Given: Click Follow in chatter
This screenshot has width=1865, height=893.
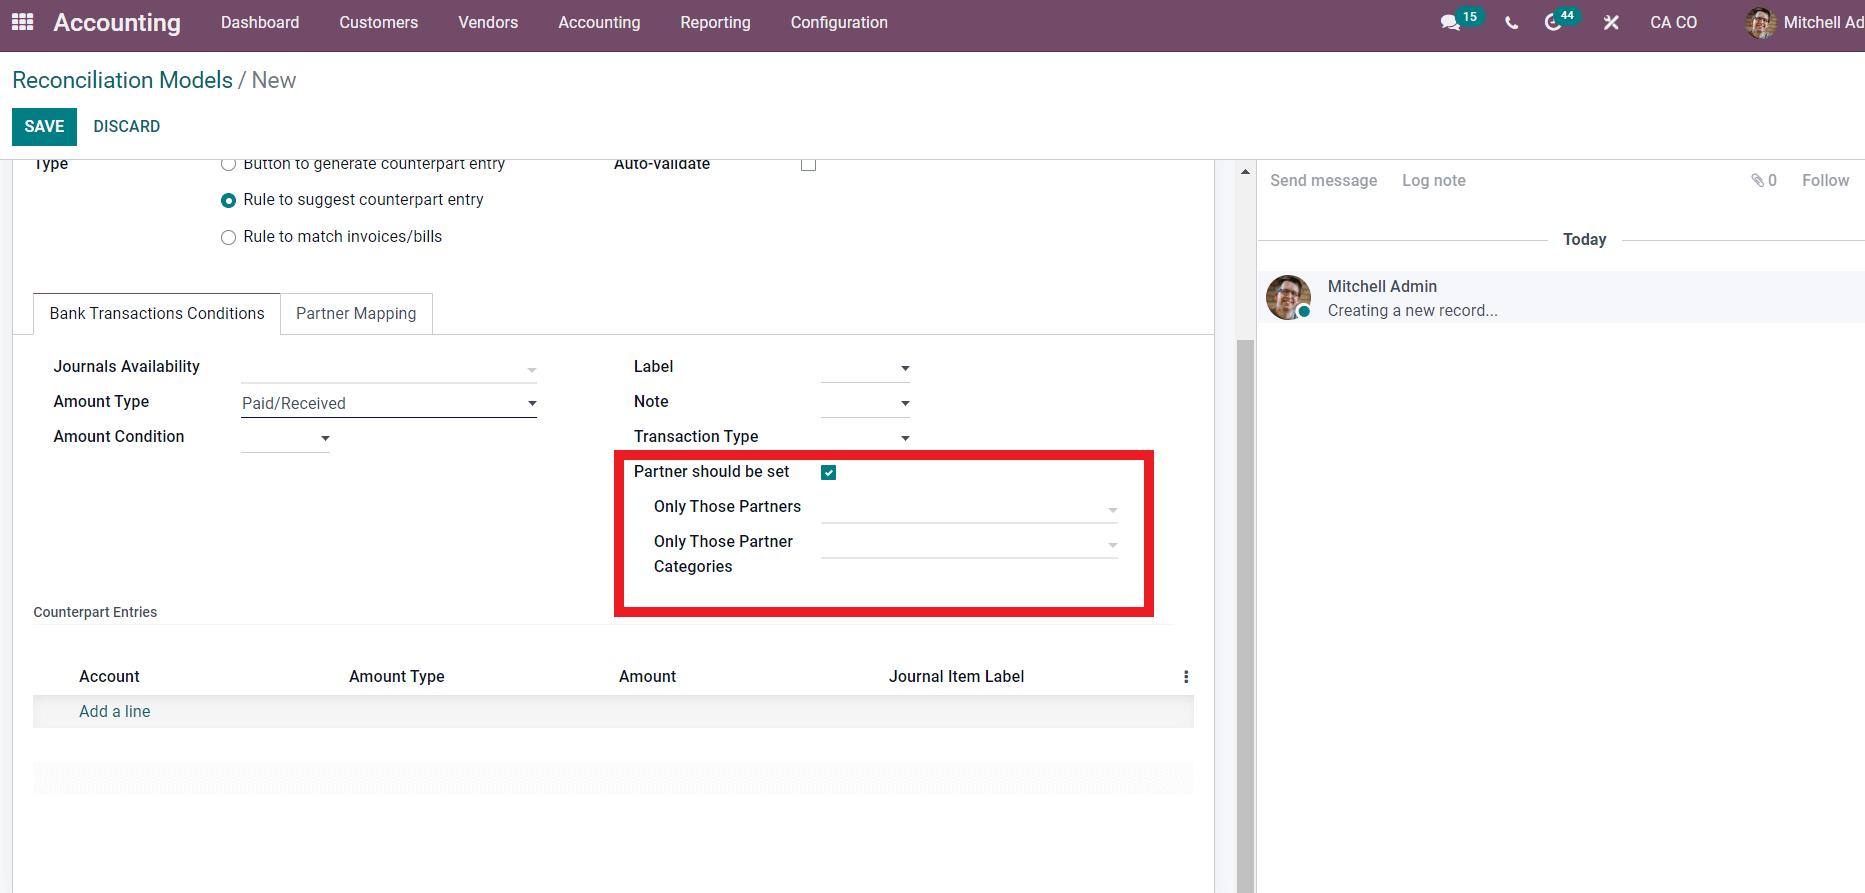Looking at the screenshot, I should click(1825, 180).
